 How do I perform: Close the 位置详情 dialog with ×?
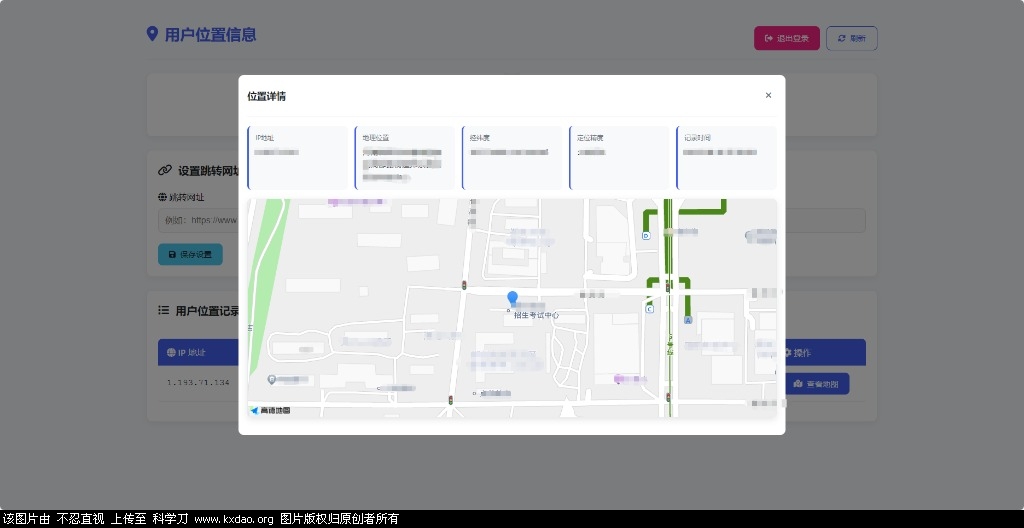tap(768, 95)
